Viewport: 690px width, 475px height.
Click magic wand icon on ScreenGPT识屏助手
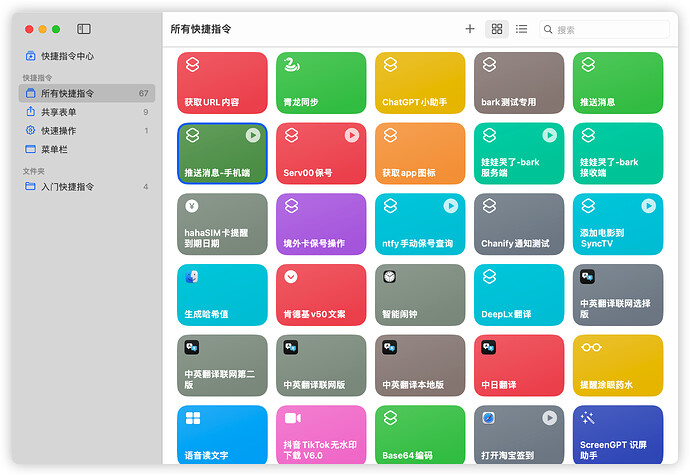pyautogui.click(x=587, y=417)
